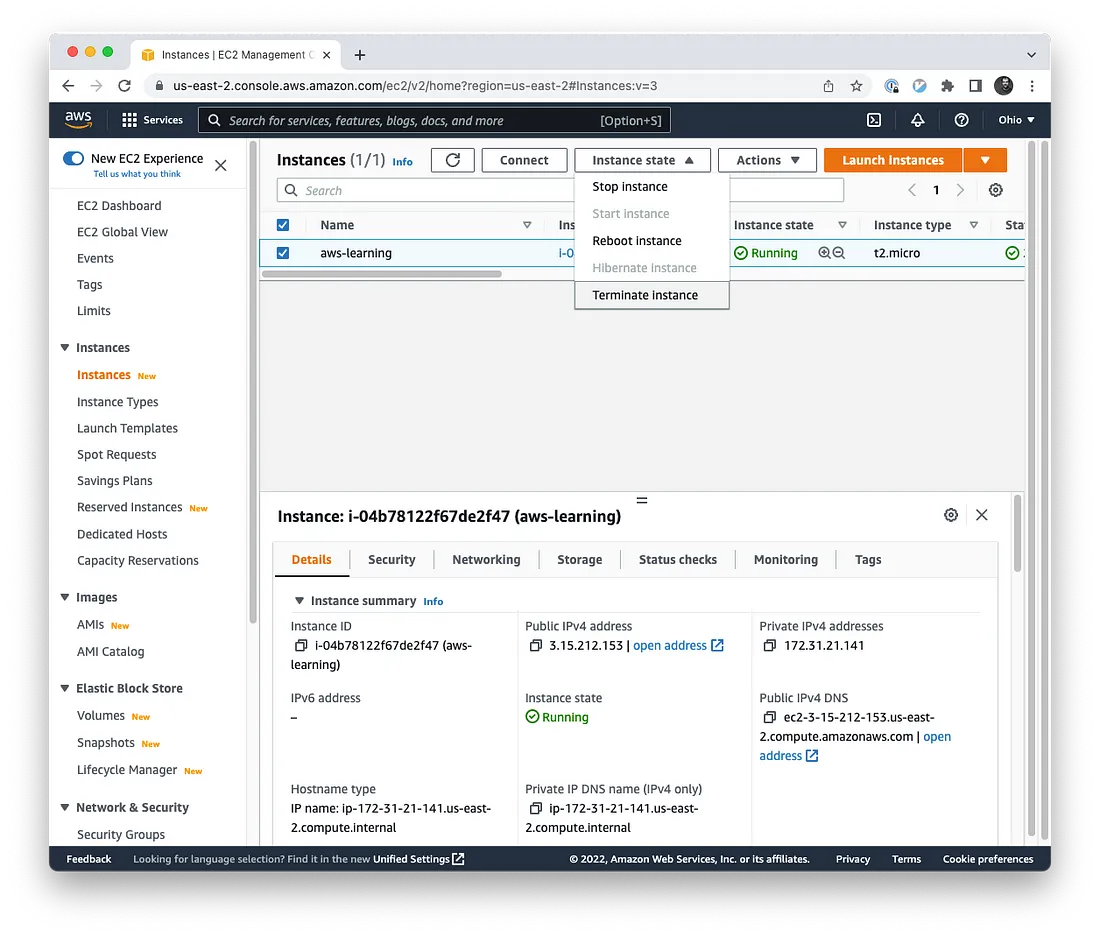Close the instance detail panel

981,515
